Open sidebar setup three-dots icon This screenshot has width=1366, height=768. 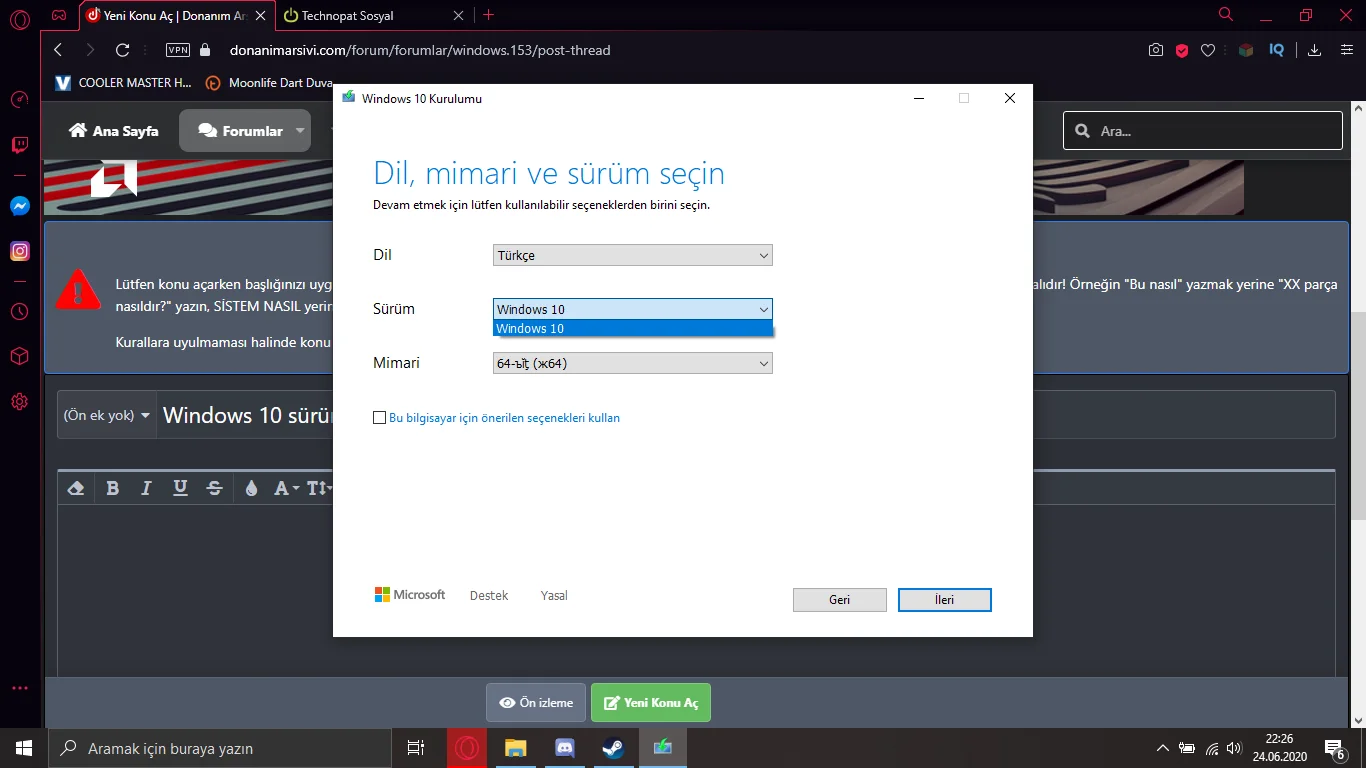19,688
